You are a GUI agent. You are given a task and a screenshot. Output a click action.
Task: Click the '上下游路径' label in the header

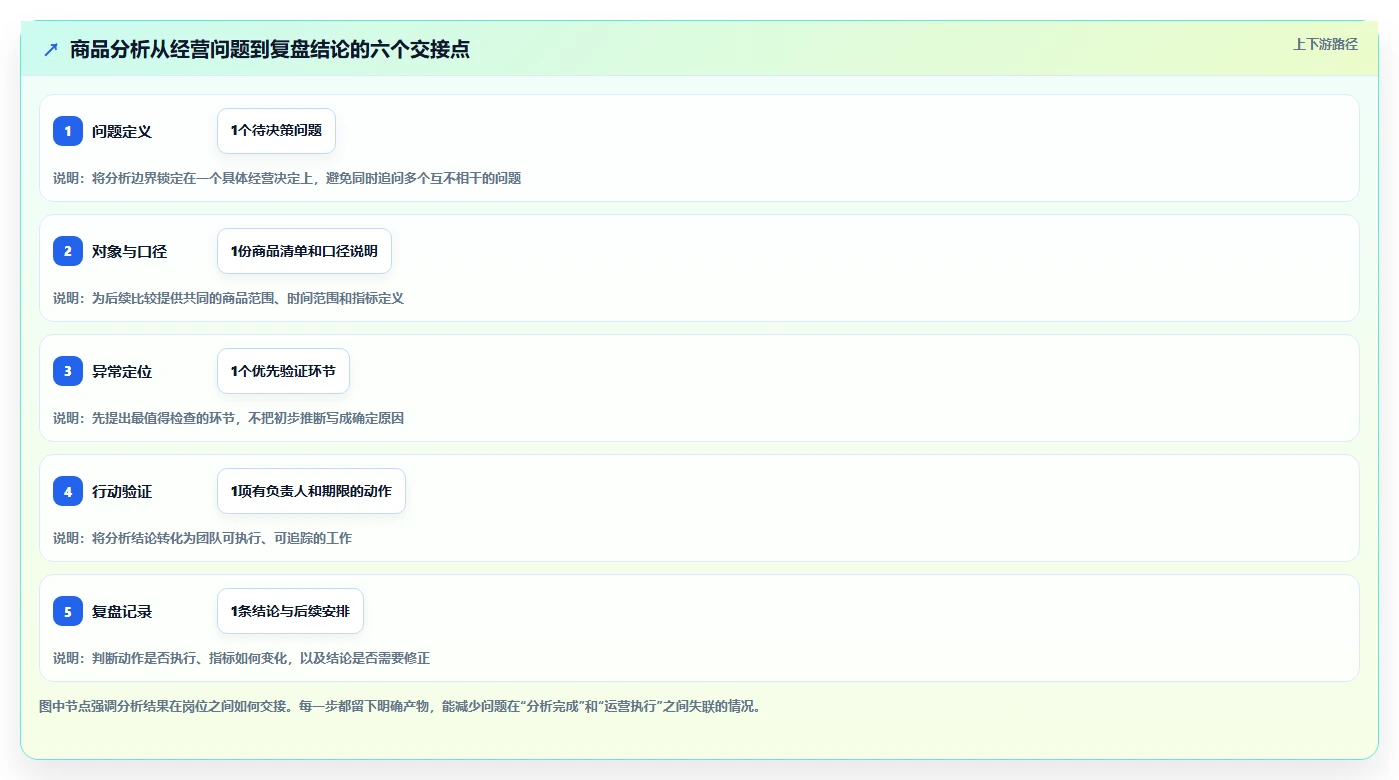coord(1325,44)
